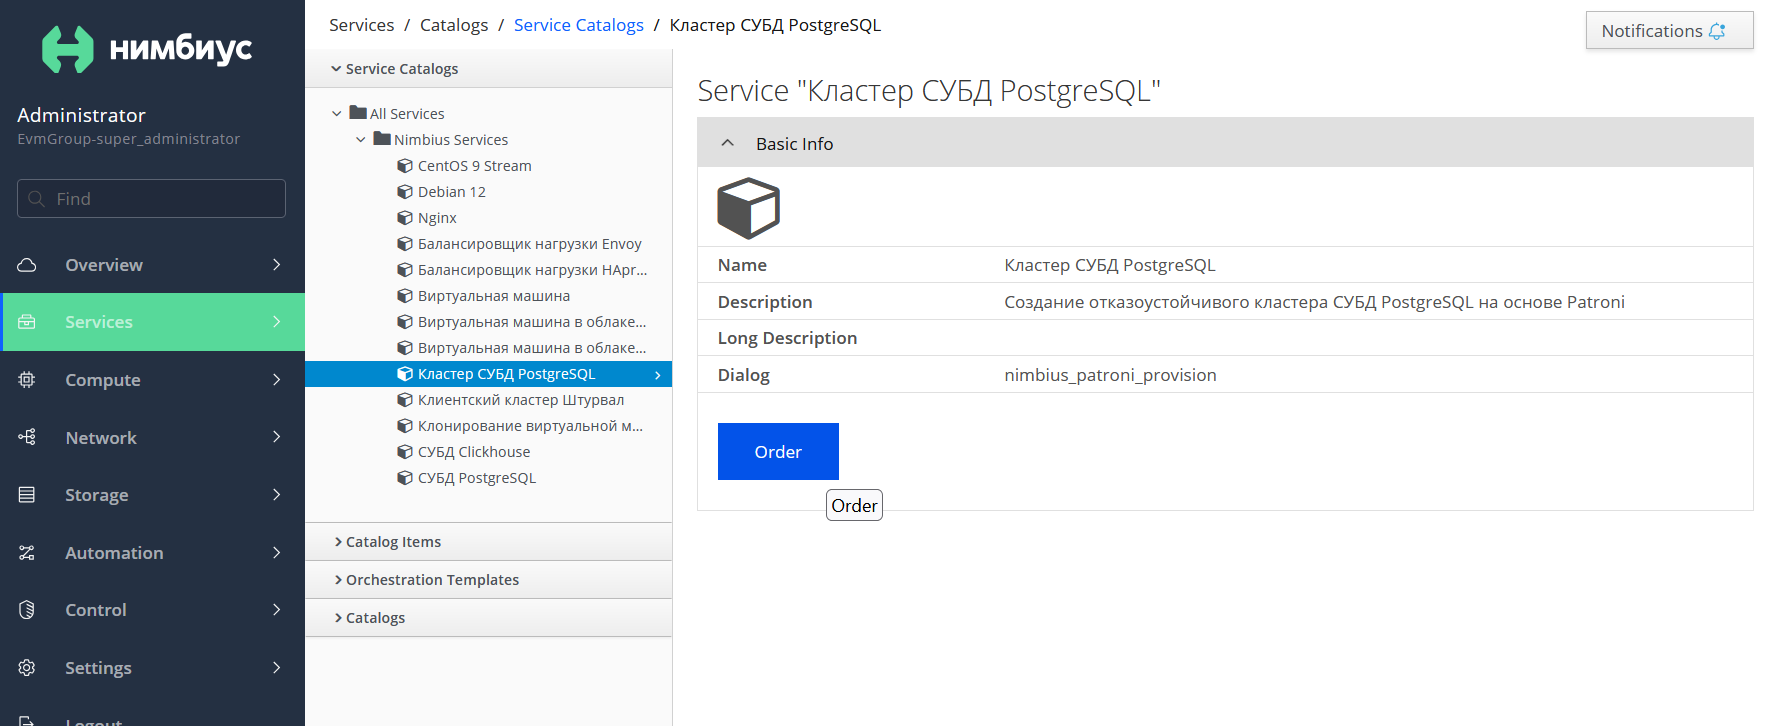Click the Nimbius logo icon

pyautogui.click(x=68, y=49)
